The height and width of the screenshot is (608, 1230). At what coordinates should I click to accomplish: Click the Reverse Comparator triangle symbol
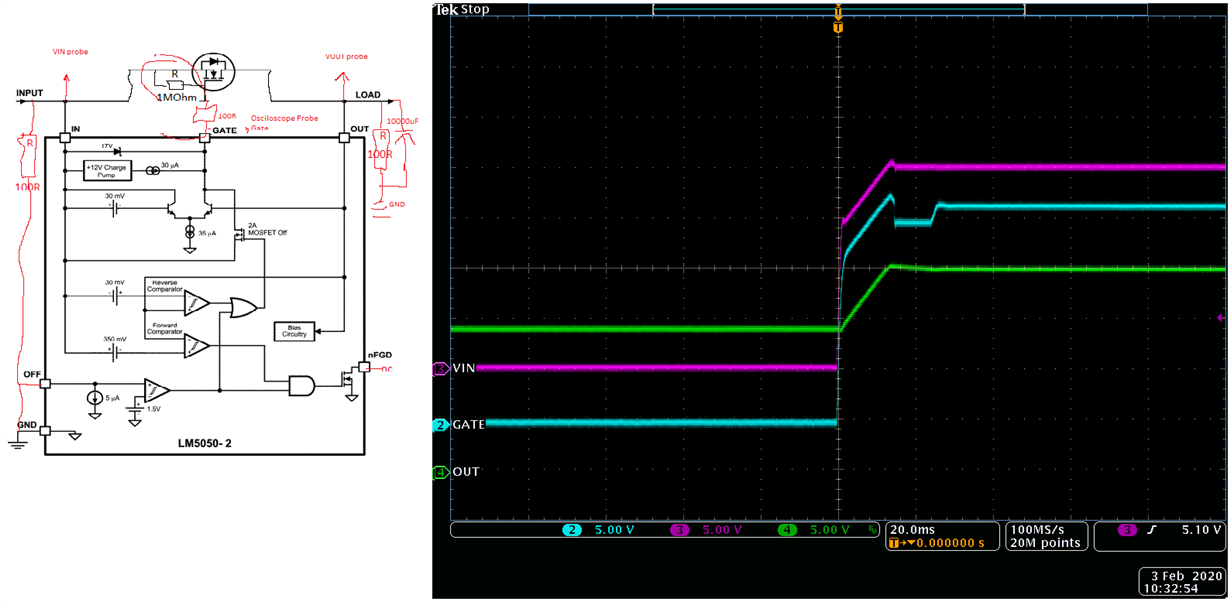click(197, 301)
